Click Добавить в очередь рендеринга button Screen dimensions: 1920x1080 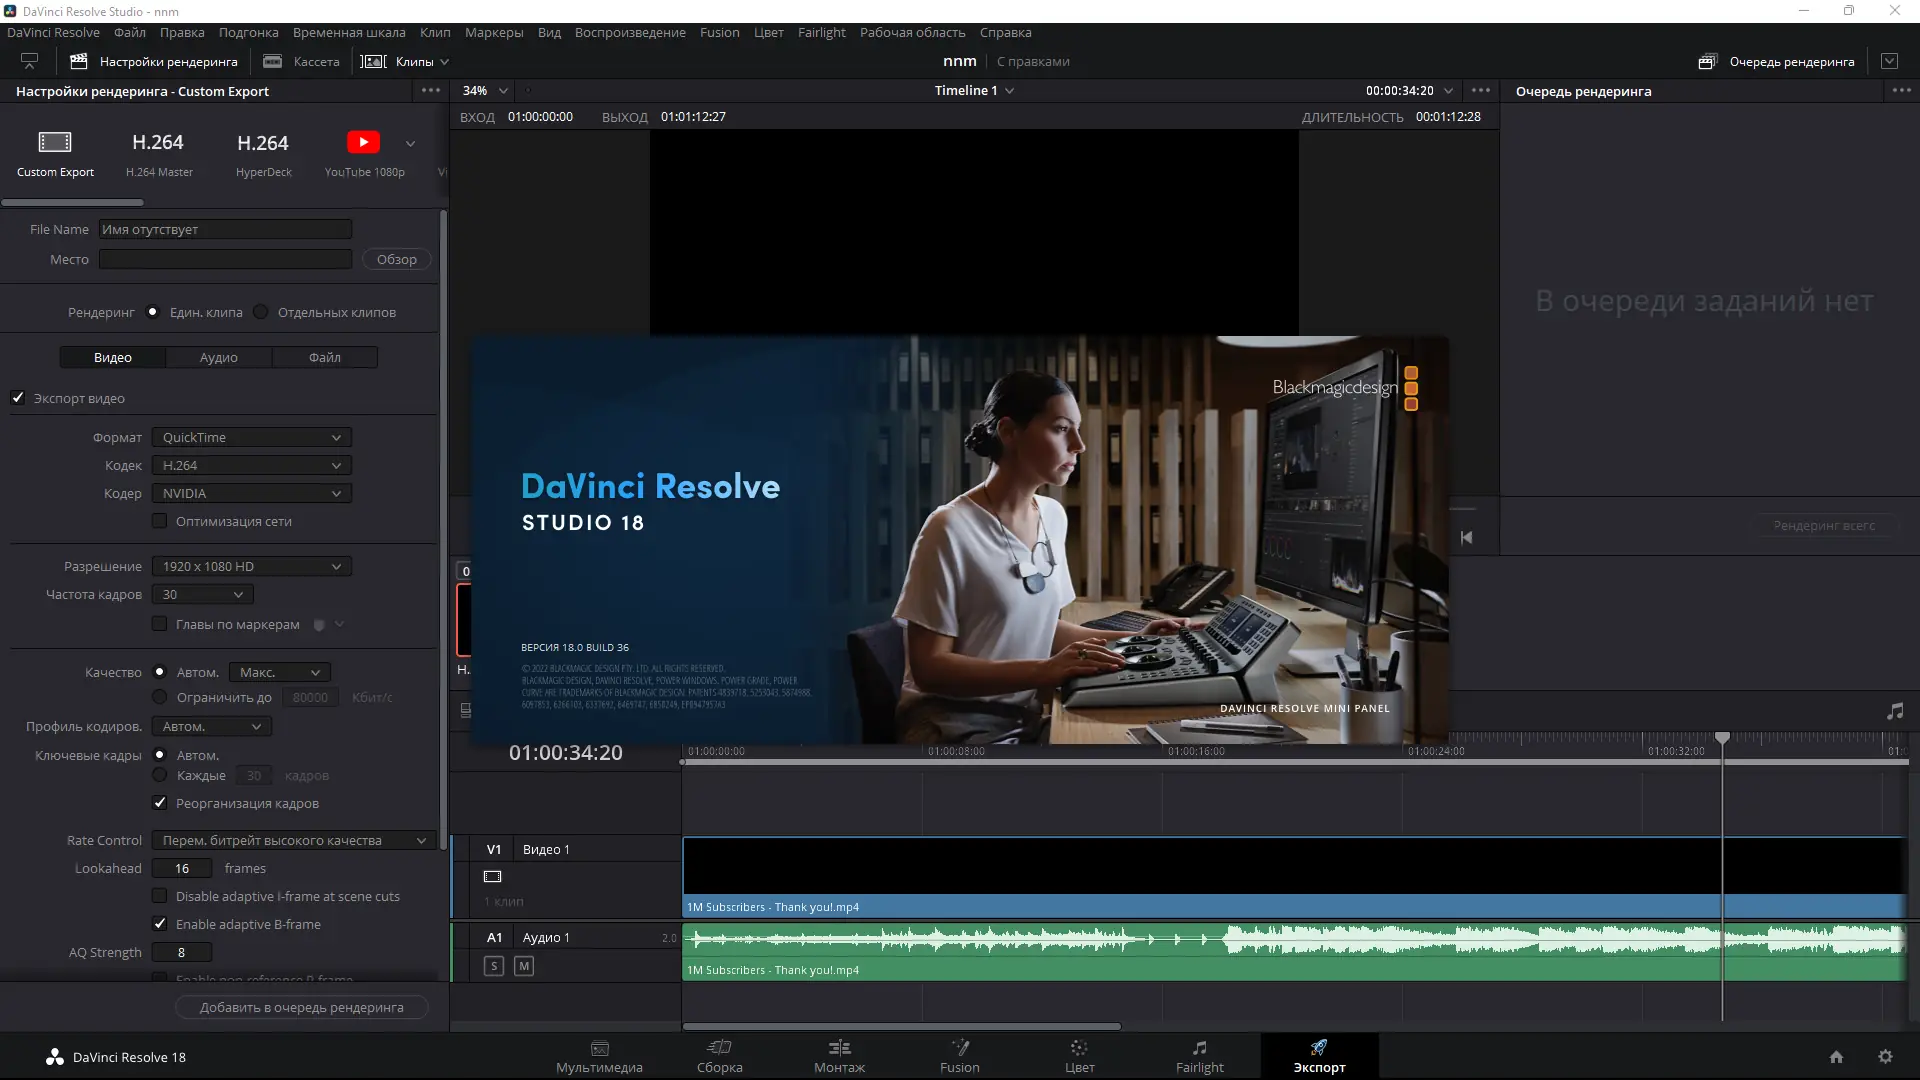(301, 1008)
